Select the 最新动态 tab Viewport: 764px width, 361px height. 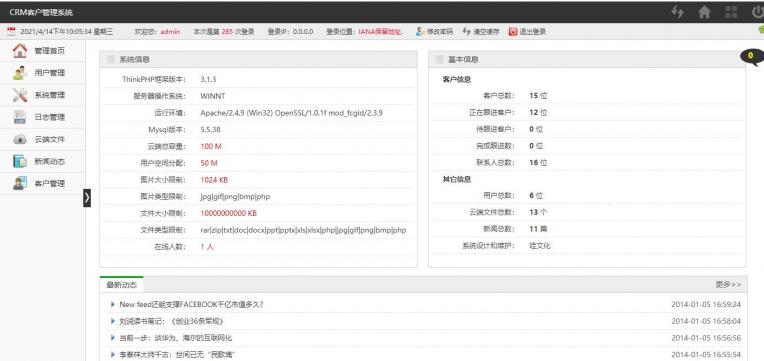click(x=122, y=285)
